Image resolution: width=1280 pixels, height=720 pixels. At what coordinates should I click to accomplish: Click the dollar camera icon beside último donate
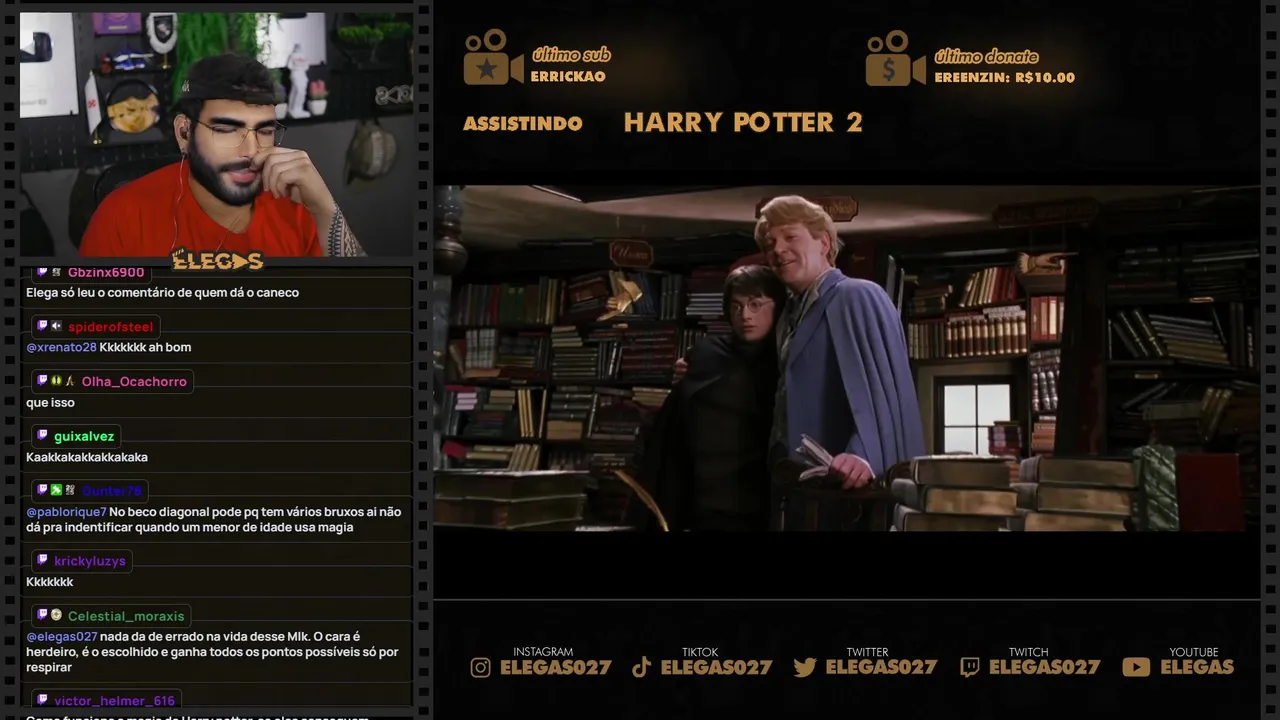point(896,58)
